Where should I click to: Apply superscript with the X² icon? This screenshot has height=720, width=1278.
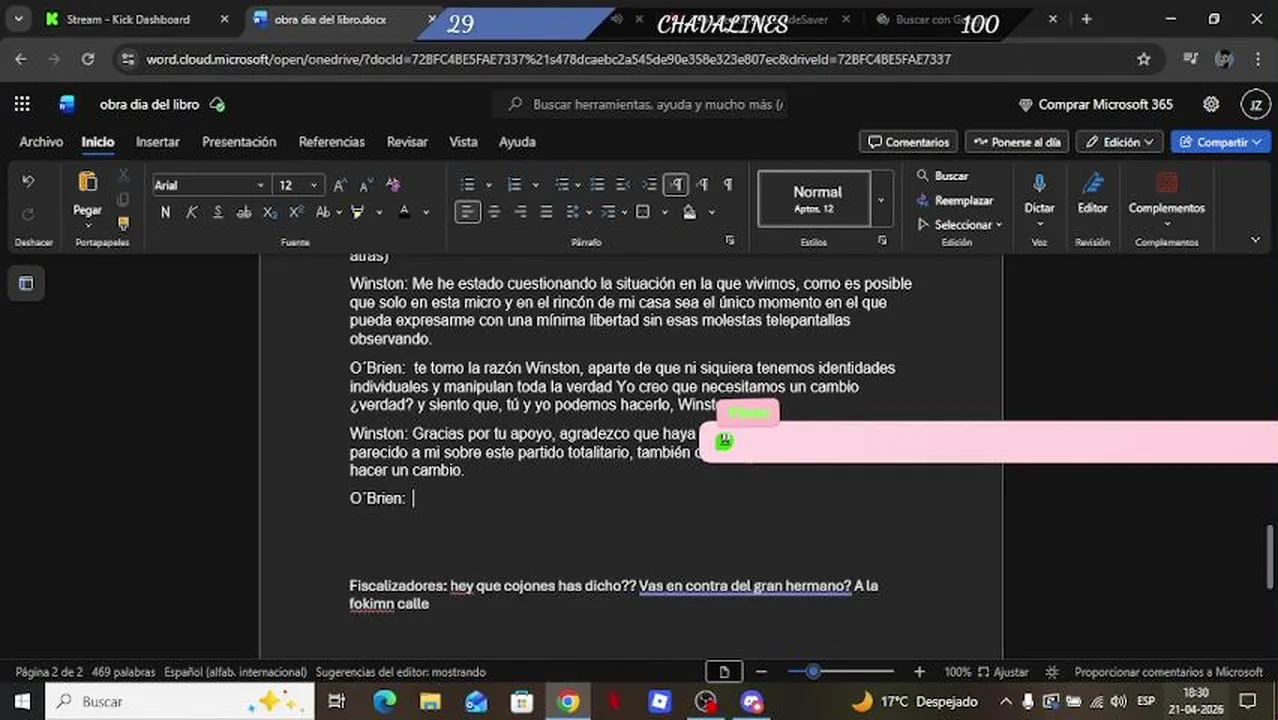pos(296,212)
